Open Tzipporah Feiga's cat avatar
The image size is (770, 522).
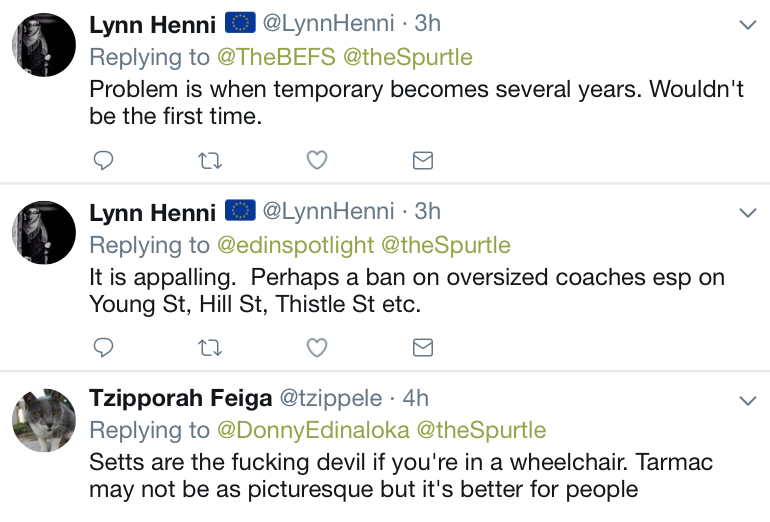[x=44, y=420]
